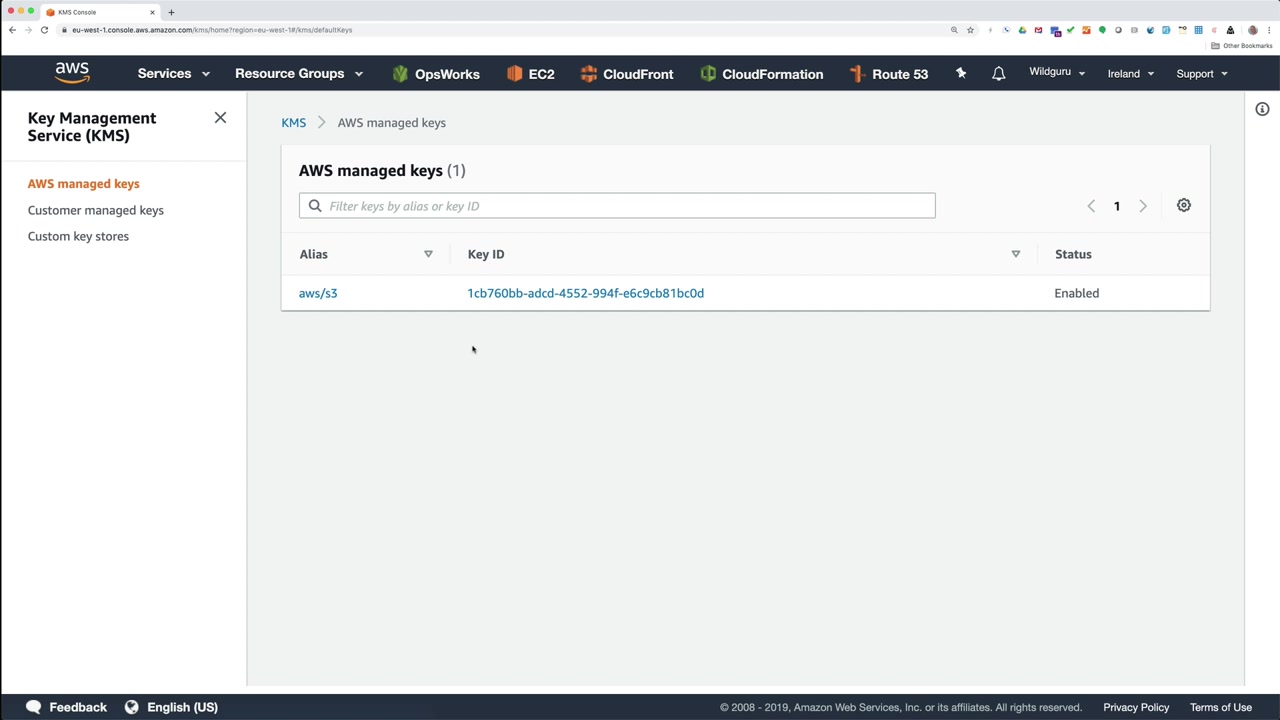Expand the Resource Groups dropdown
The height and width of the screenshot is (720, 1280).
pos(299,74)
